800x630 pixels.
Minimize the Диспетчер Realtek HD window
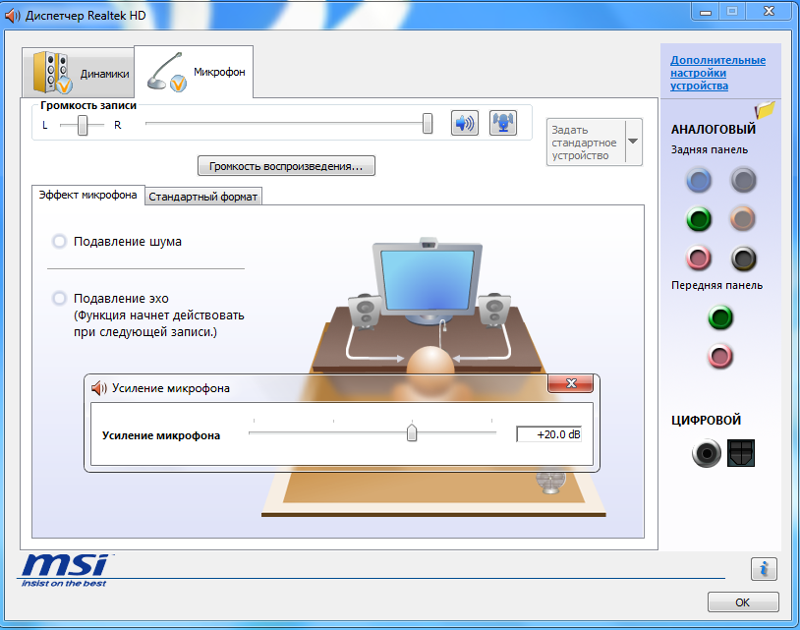click(x=706, y=12)
